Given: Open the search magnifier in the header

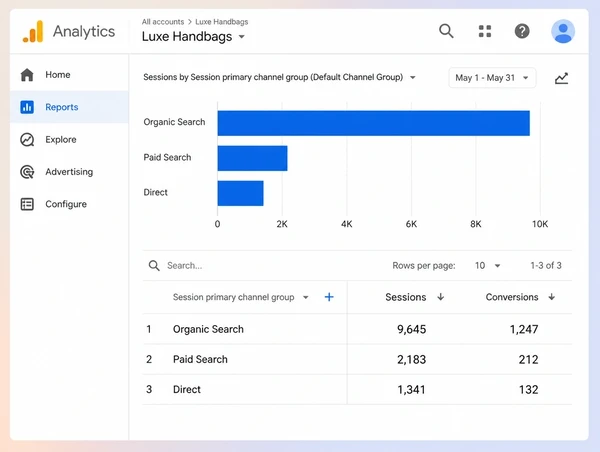Looking at the screenshot, I should pyautogui.click(x=446, y=31).
